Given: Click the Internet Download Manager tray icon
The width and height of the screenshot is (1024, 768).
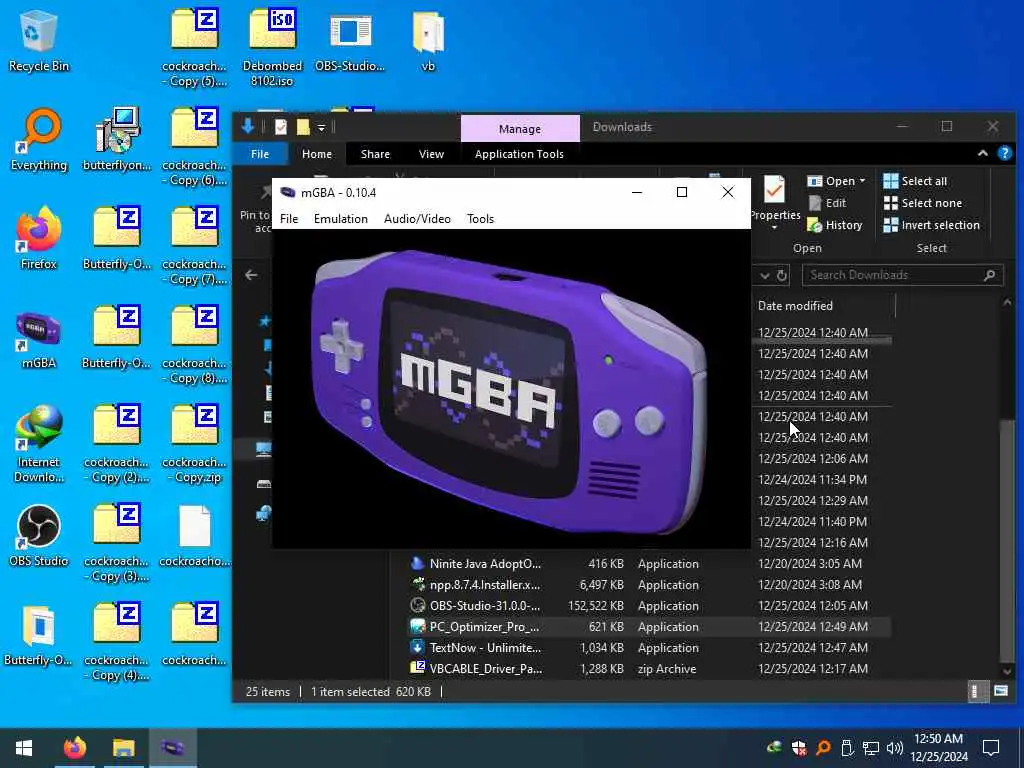Looking at the screenshot, I should tap(775, 748).
